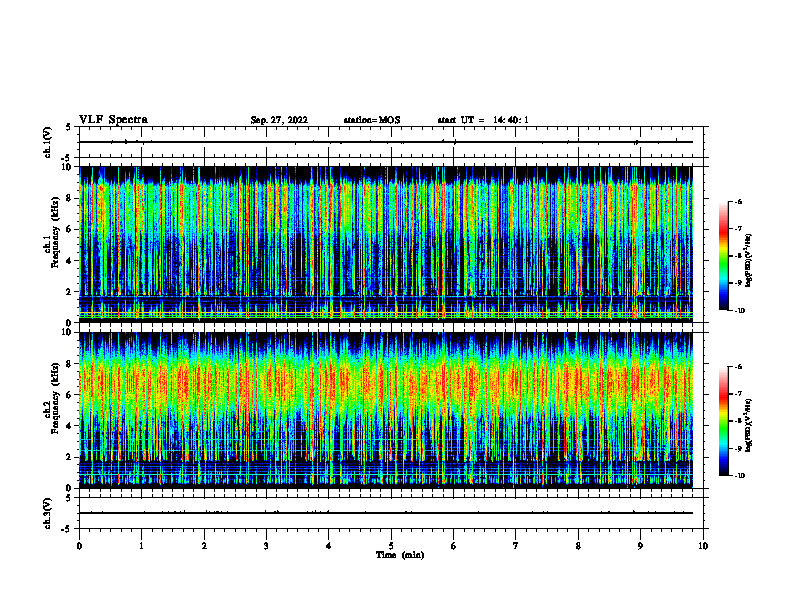Viewport: 792px width, 612px height.
Task: Click the "10" tick on the time axis
Action: (x=703, y=546)
